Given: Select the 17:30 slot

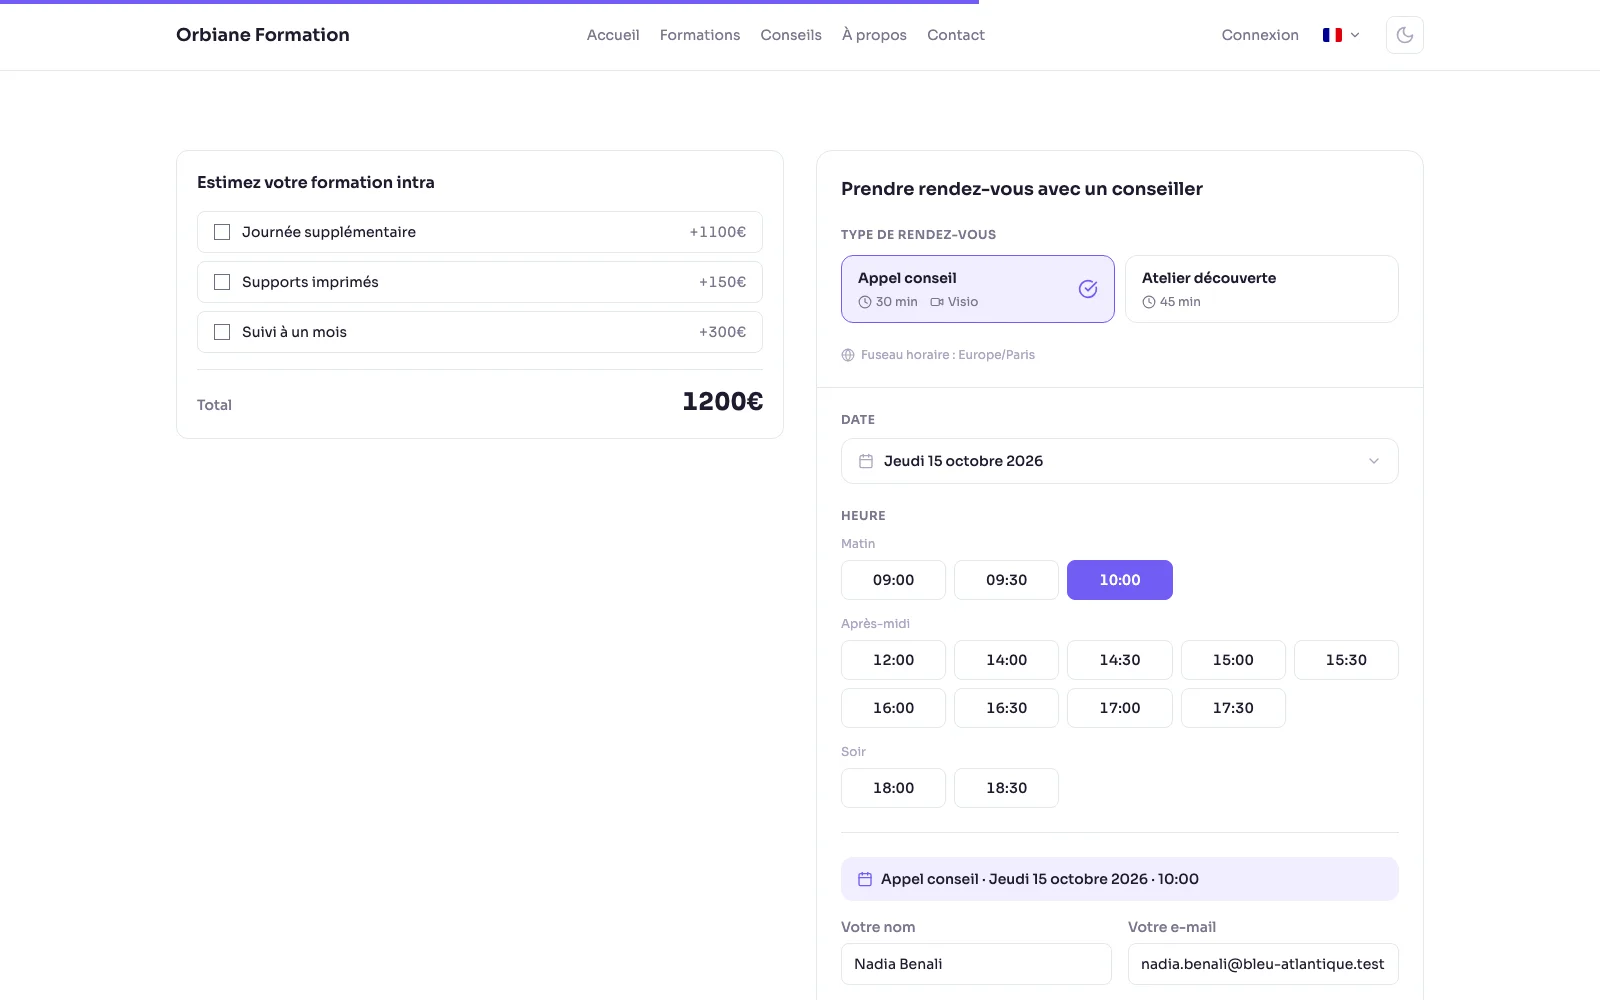Looking at the screenshot, I should 1233,708.
